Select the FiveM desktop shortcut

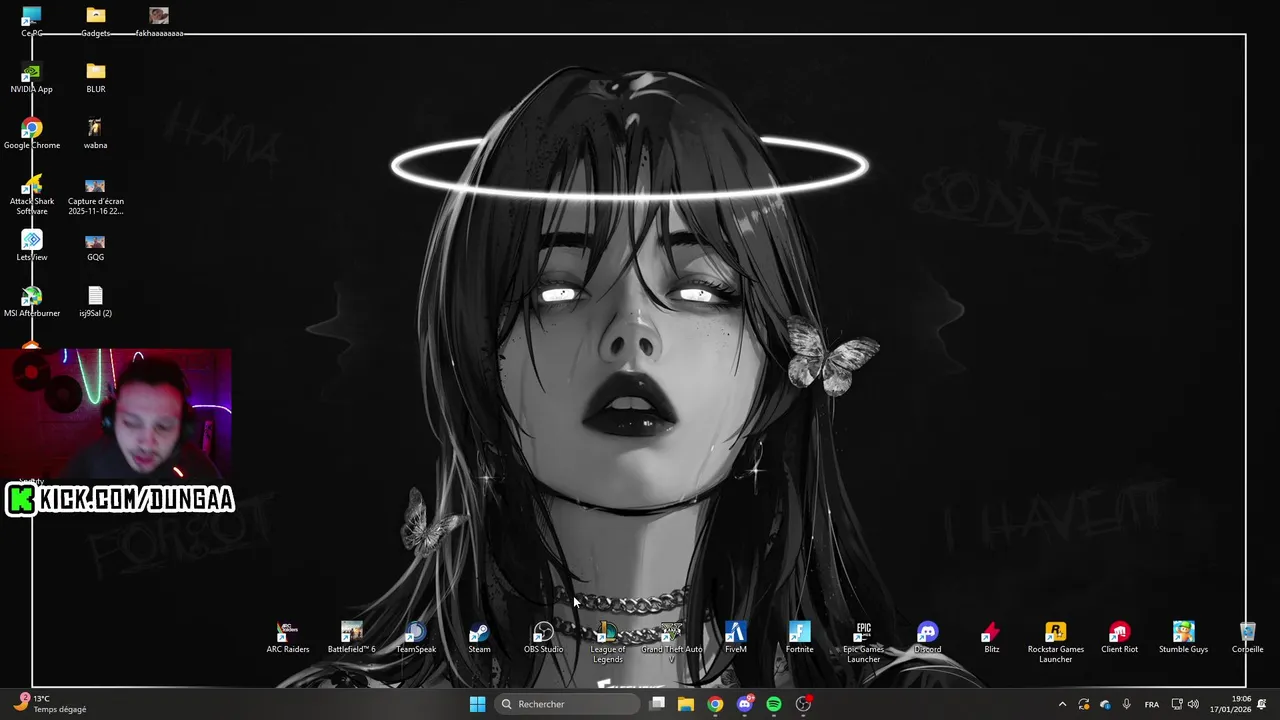(736, 638)
